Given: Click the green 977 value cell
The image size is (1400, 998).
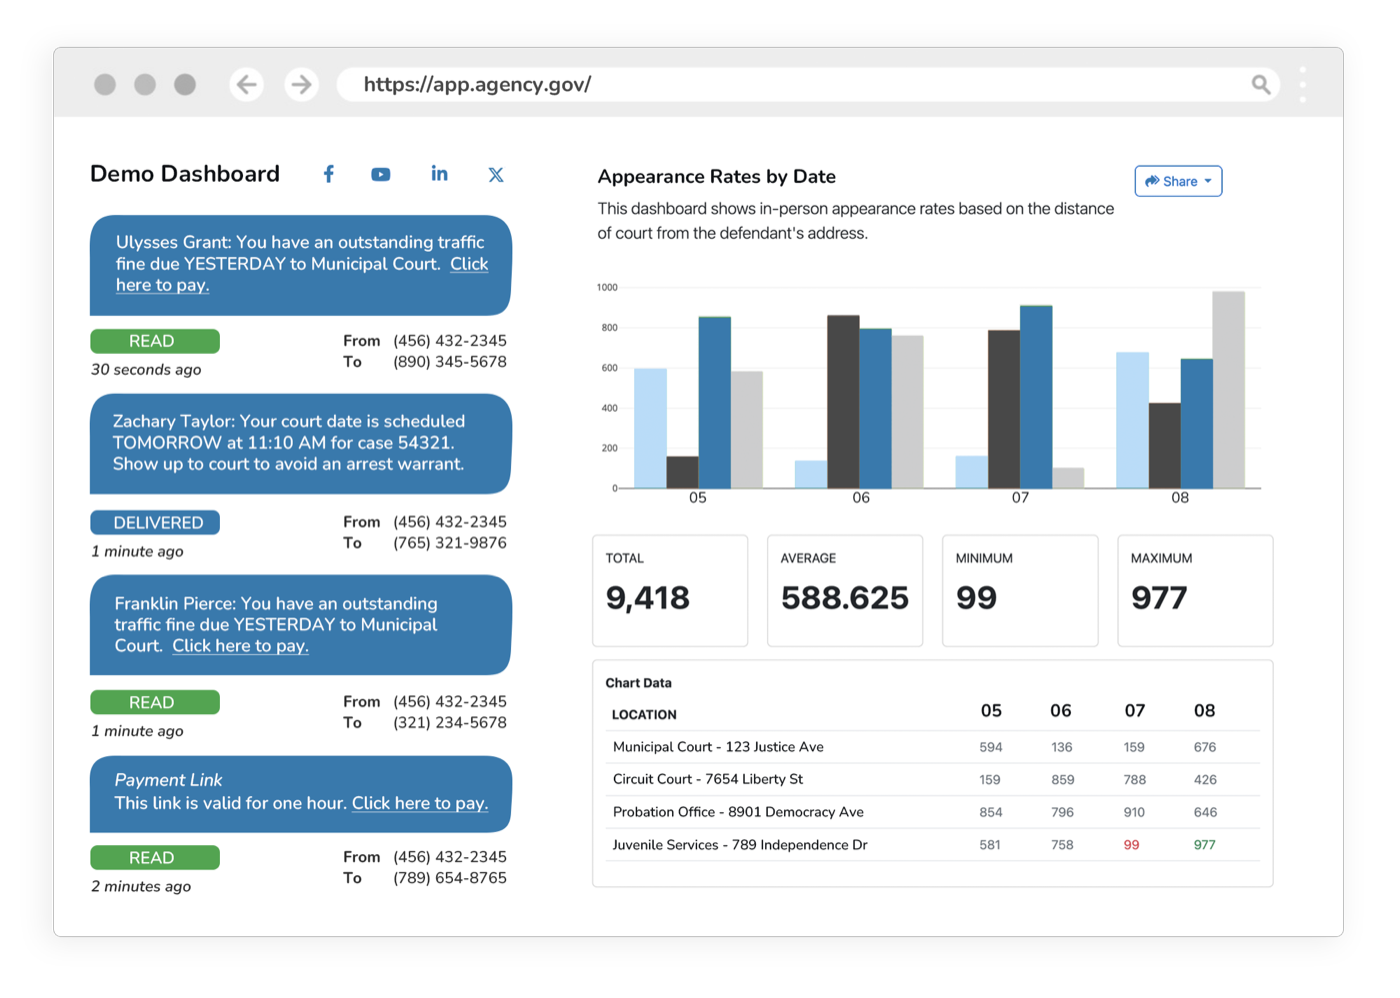Looking at the screenshot, I should (1205, 845).
